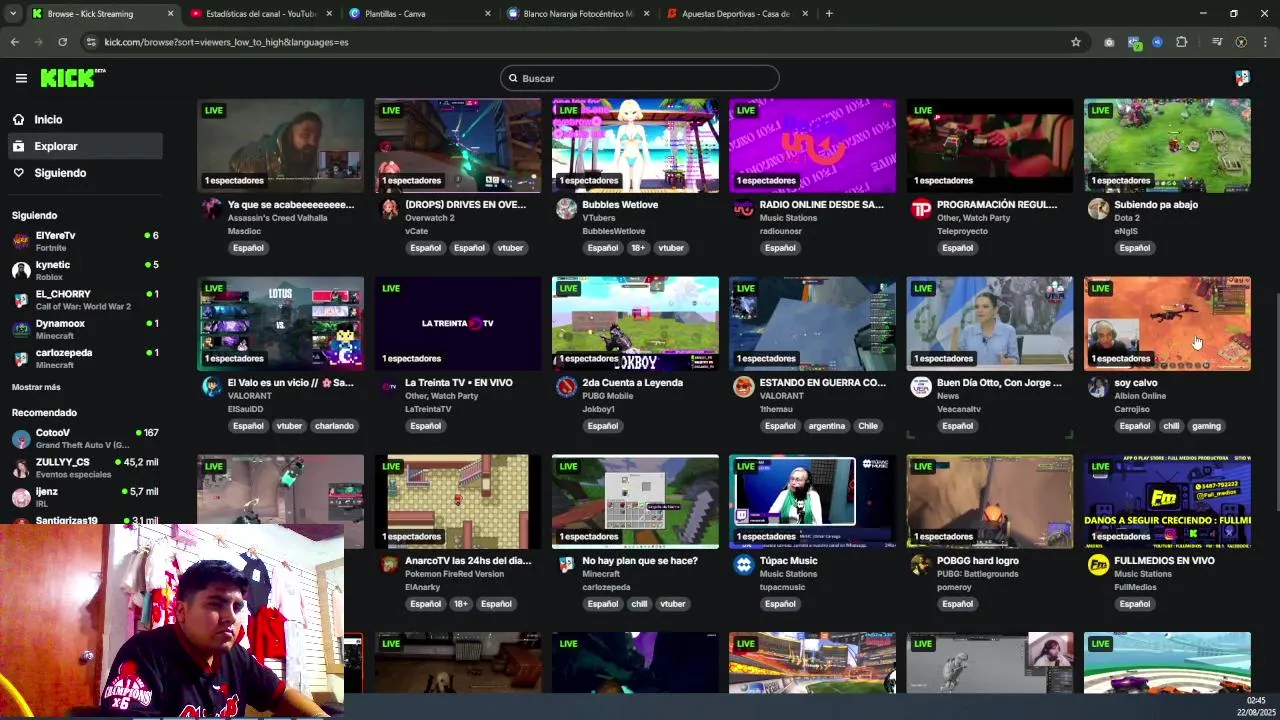Click Chile tag under ESTANDO EN GUERRA
The width and height of the screenshot is (1280, 720).
(868, 426)
